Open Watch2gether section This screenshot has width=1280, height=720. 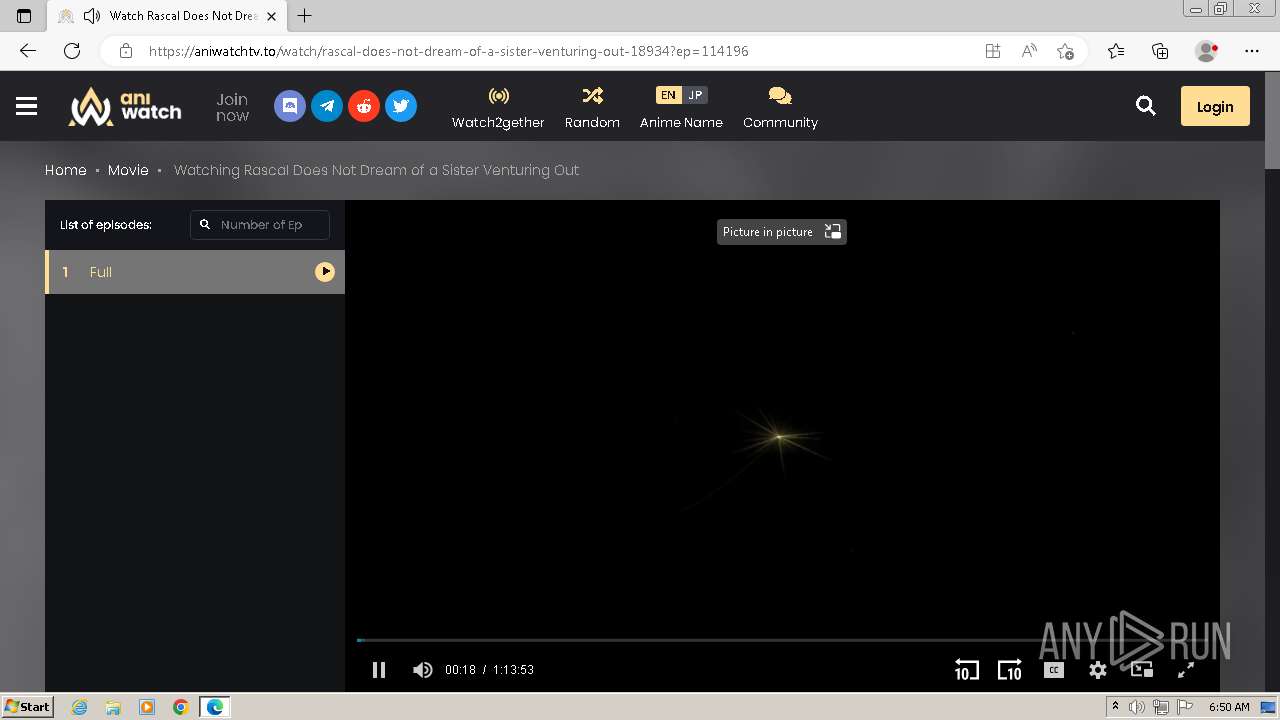point(498,107)
